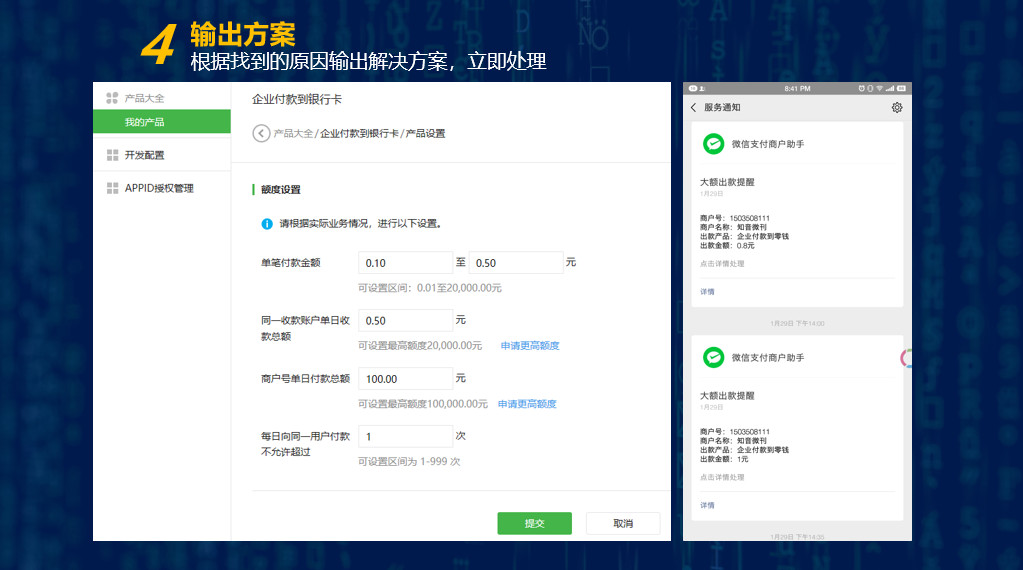
Task: Click the 额度设置 section heading
Action: pos(281,190)
